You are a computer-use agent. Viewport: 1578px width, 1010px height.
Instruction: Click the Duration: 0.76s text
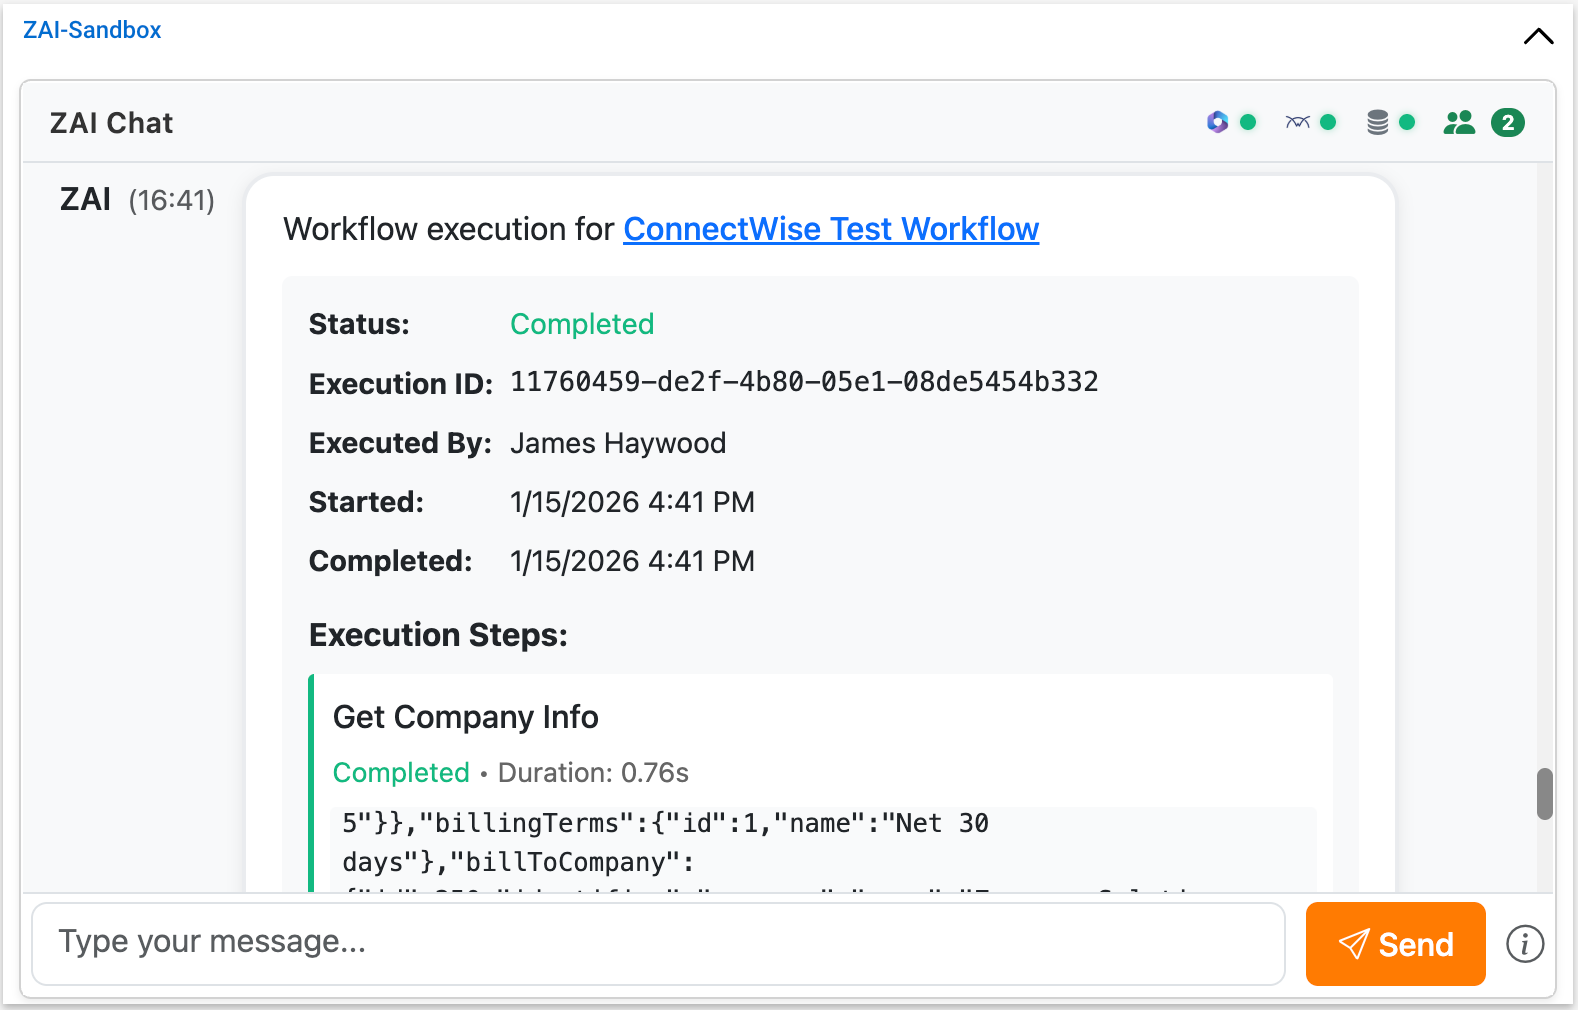[x=593, y=773]
